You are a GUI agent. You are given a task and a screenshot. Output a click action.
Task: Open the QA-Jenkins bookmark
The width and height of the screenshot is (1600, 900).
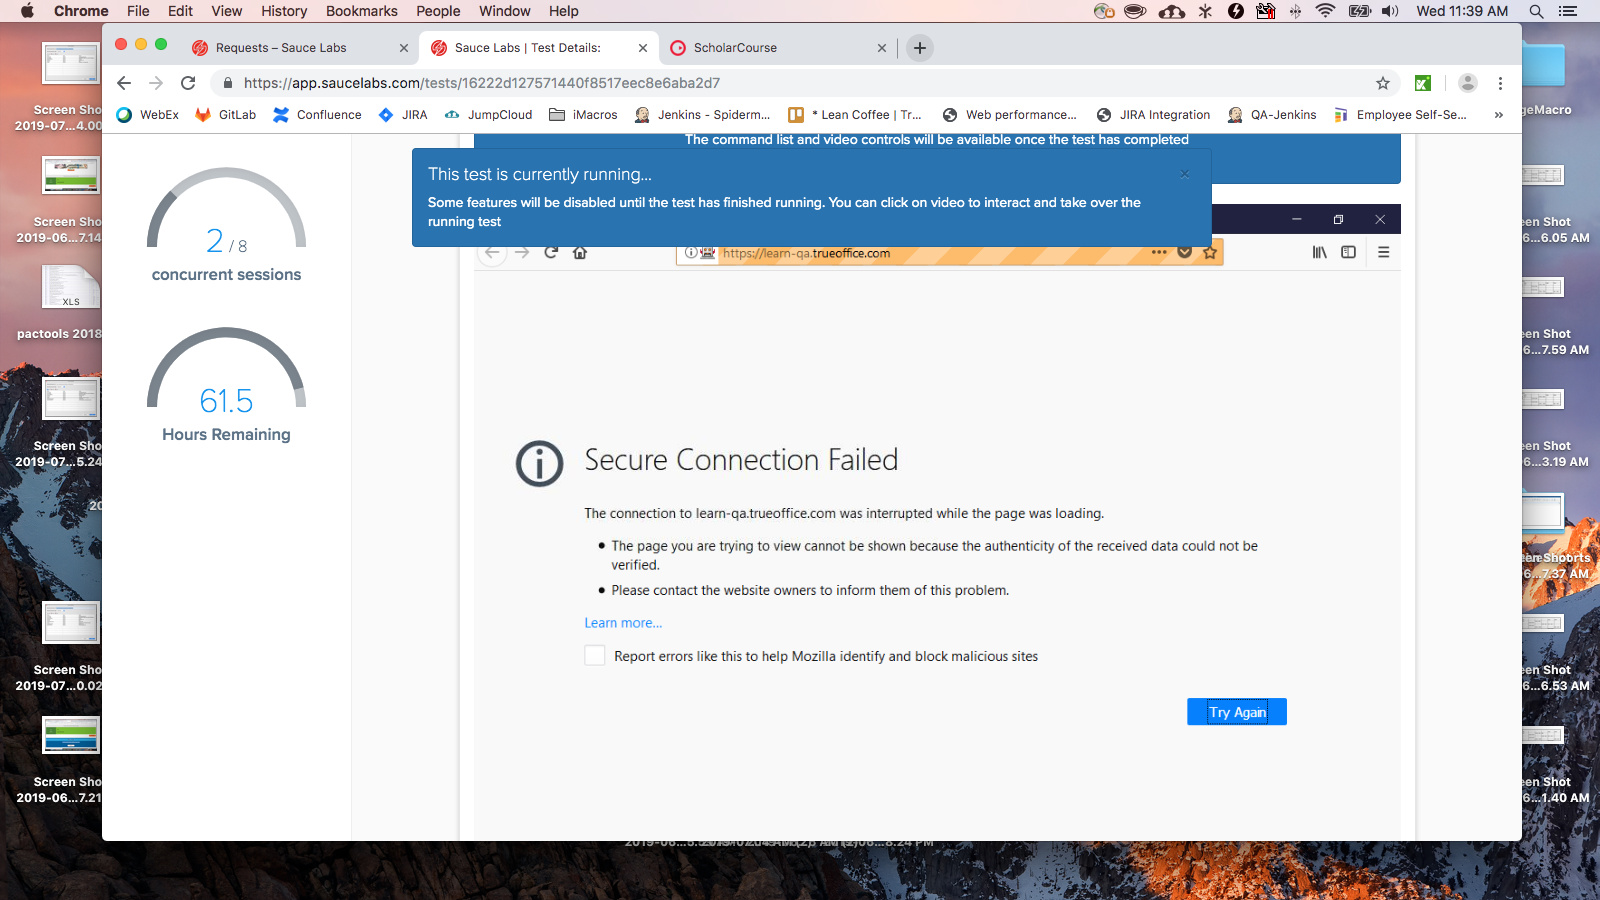click(1273, 115)
